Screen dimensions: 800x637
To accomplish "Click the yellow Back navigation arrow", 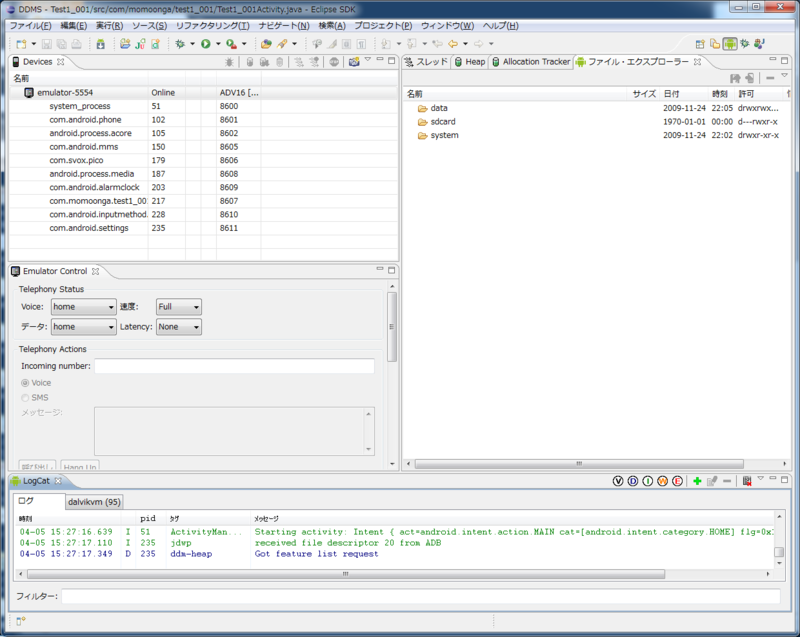I will (x=453, y=44).
